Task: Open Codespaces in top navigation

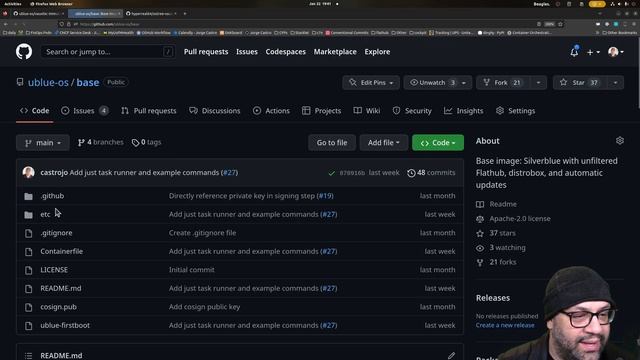Action: (285, 52)
